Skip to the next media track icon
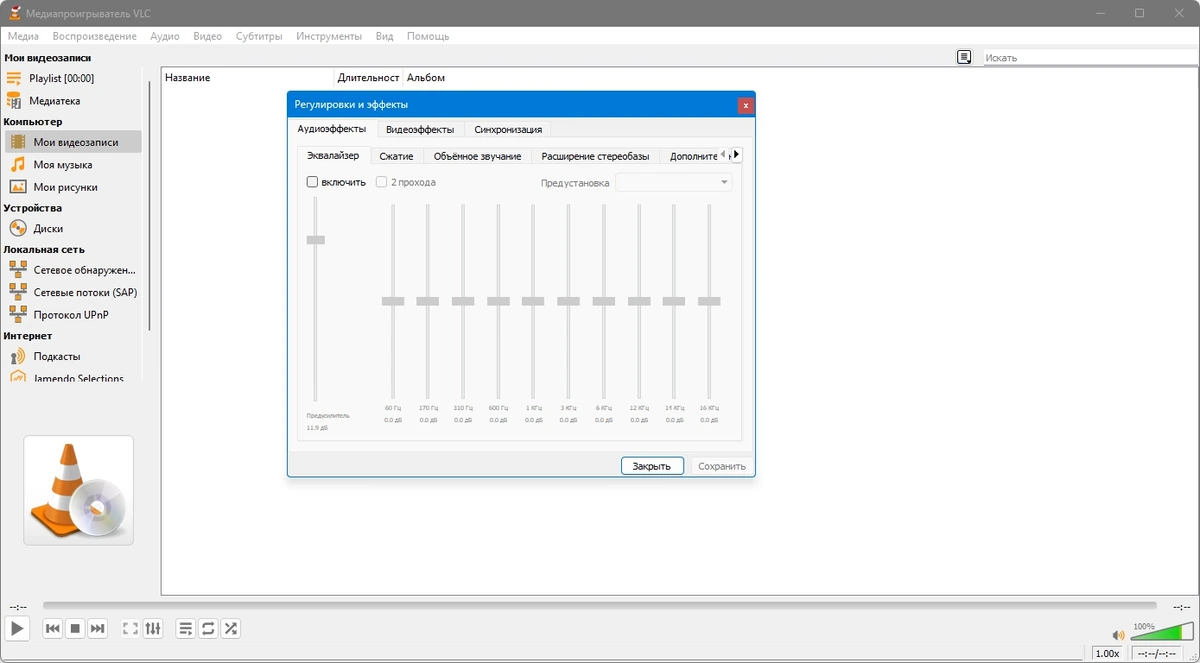Image resolution: width=1200 pixels, height=663 pixels. tap(97, 629)
